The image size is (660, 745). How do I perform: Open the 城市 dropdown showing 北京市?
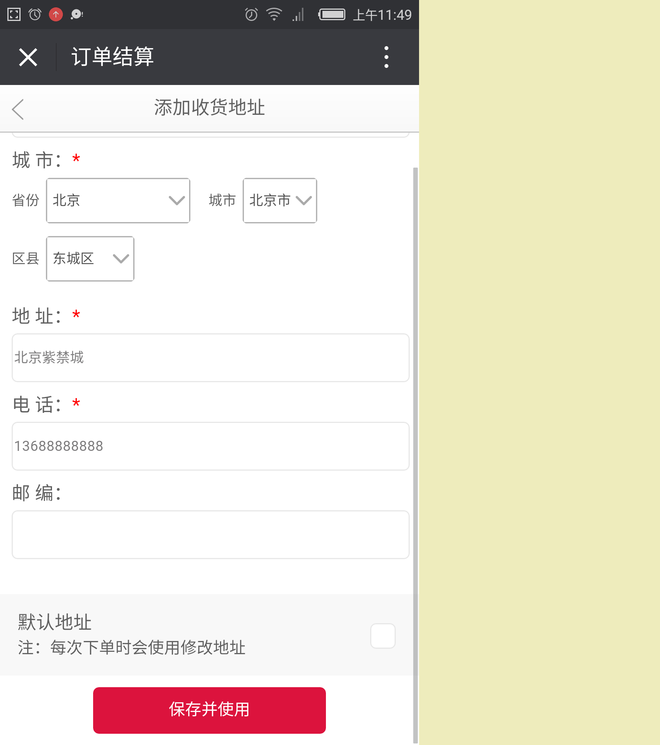click(x=280, y=201)
